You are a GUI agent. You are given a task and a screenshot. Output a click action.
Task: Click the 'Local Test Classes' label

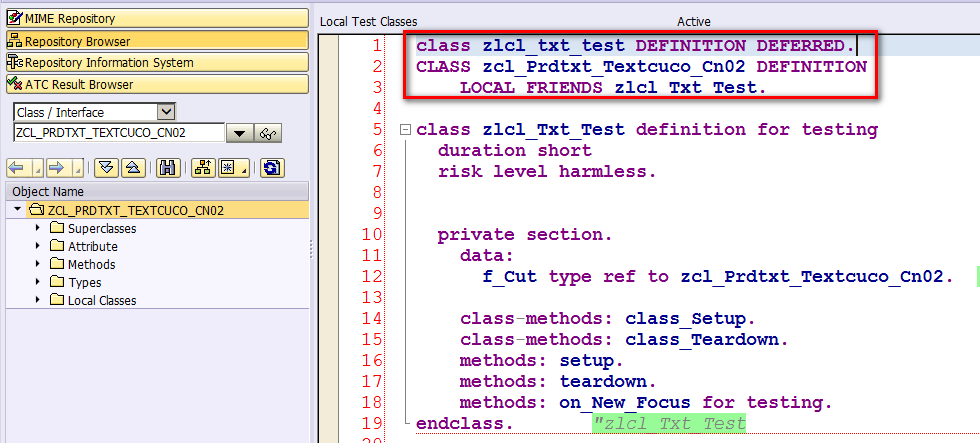click(368, 21)
